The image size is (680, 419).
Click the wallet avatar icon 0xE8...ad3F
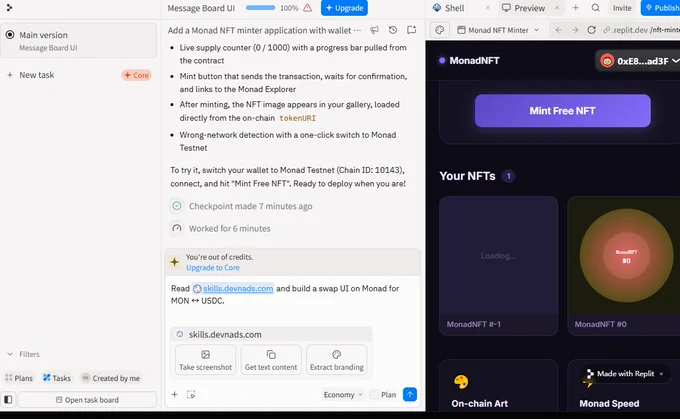click(x=607, y=61)
